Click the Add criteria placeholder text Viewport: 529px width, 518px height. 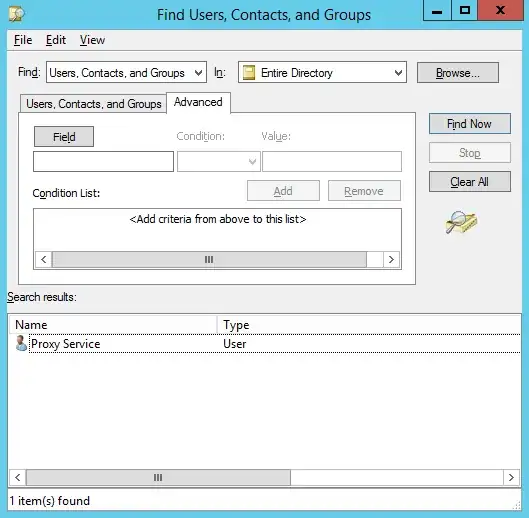218,219
